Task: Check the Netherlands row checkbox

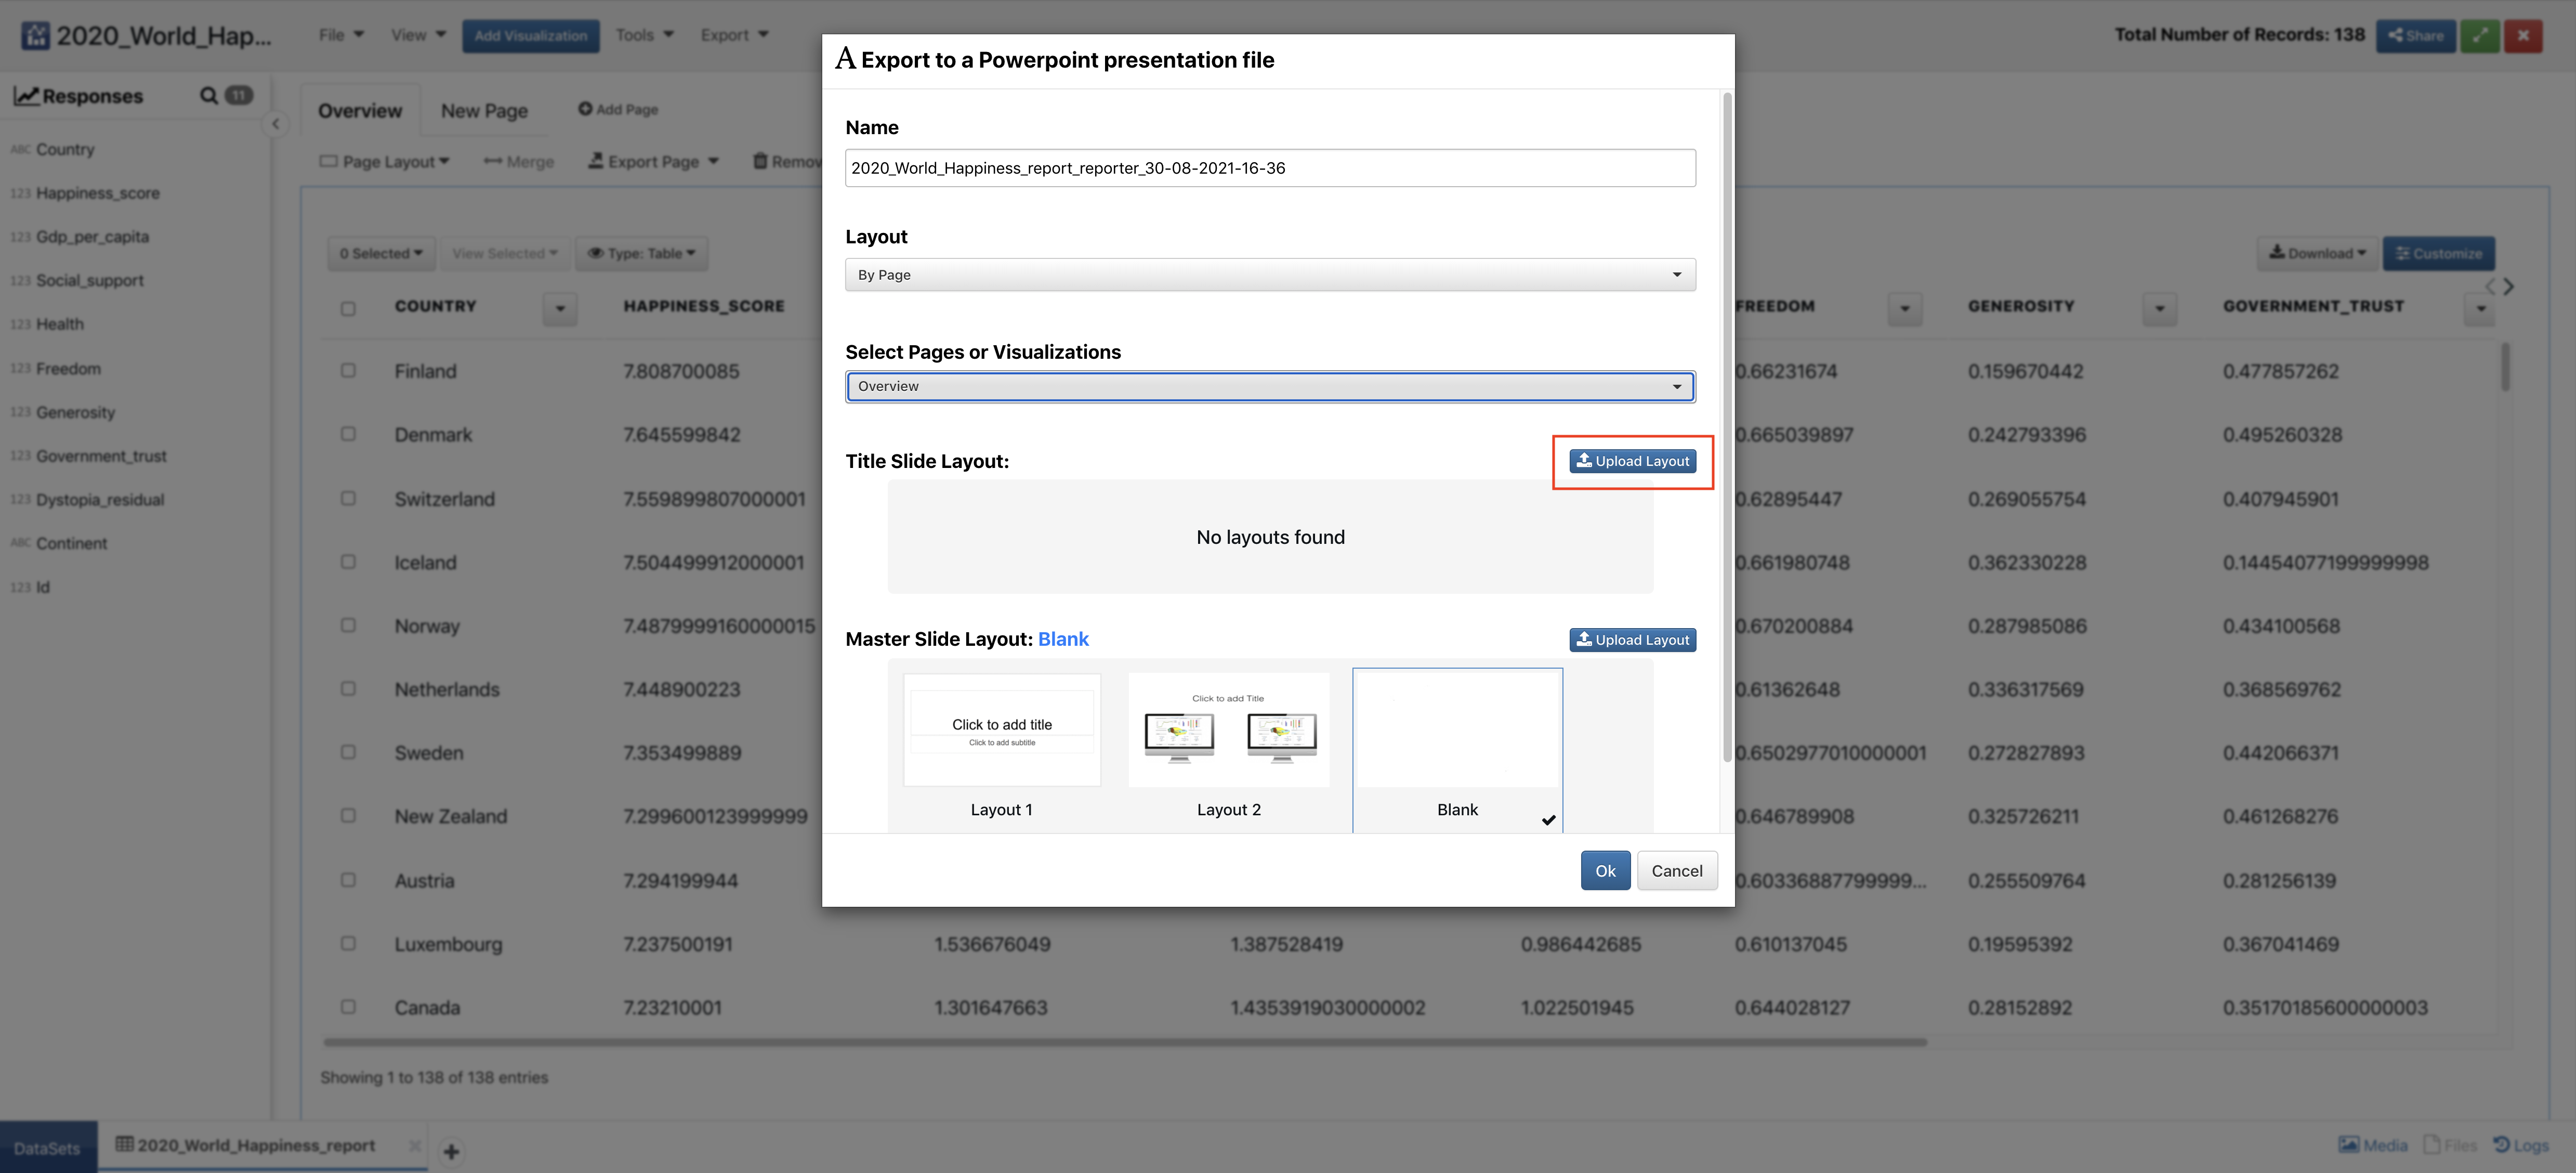Action: tap(348, 689)
